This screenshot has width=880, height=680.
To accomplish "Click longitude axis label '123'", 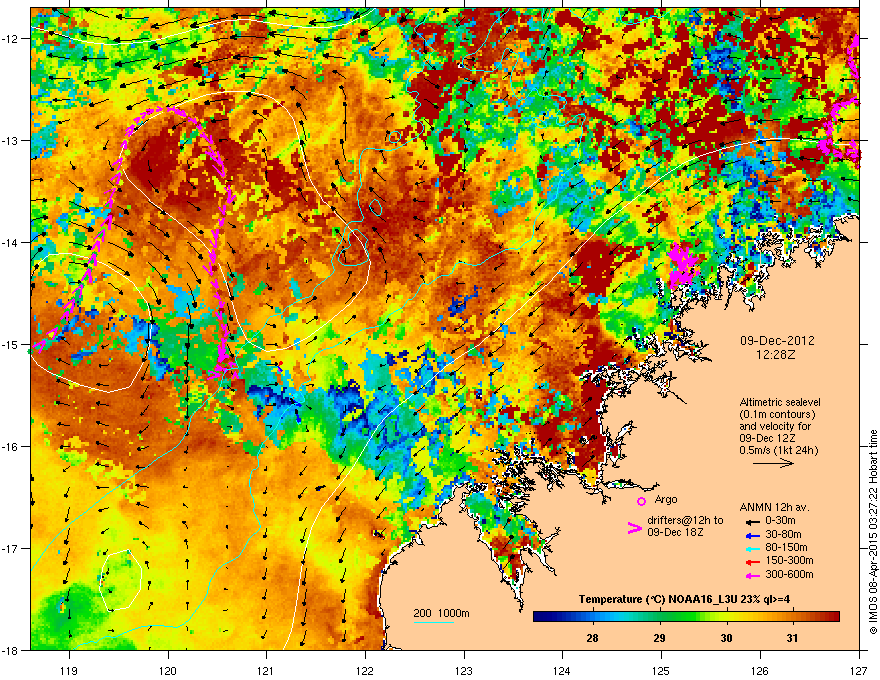I will pos(464,670).
